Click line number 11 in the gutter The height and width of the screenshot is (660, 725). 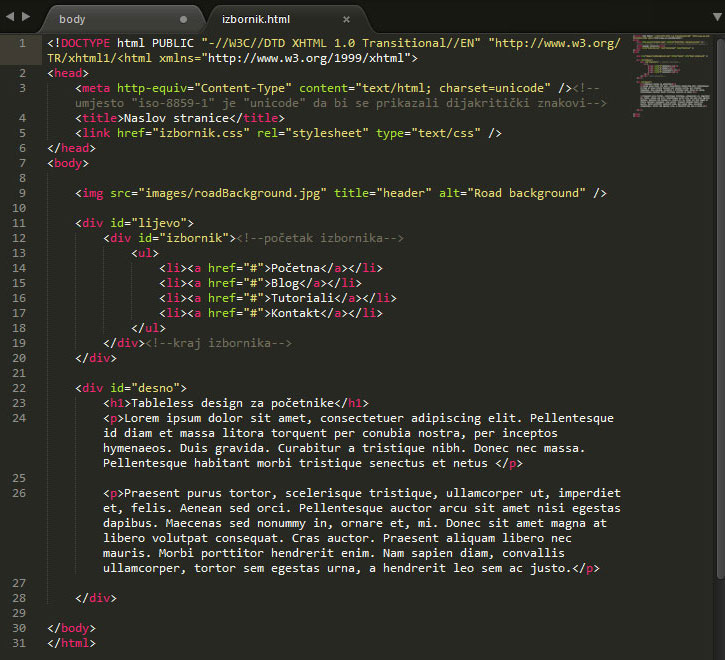point(21,223)
